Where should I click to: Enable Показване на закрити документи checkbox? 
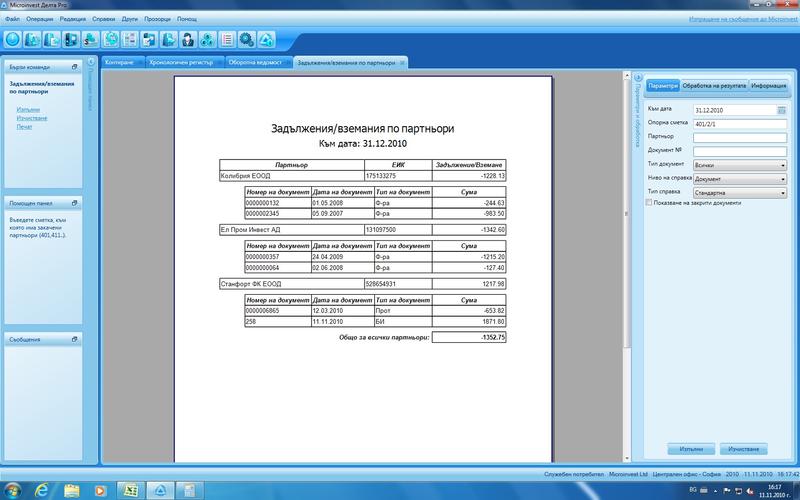tap(651, 203)
